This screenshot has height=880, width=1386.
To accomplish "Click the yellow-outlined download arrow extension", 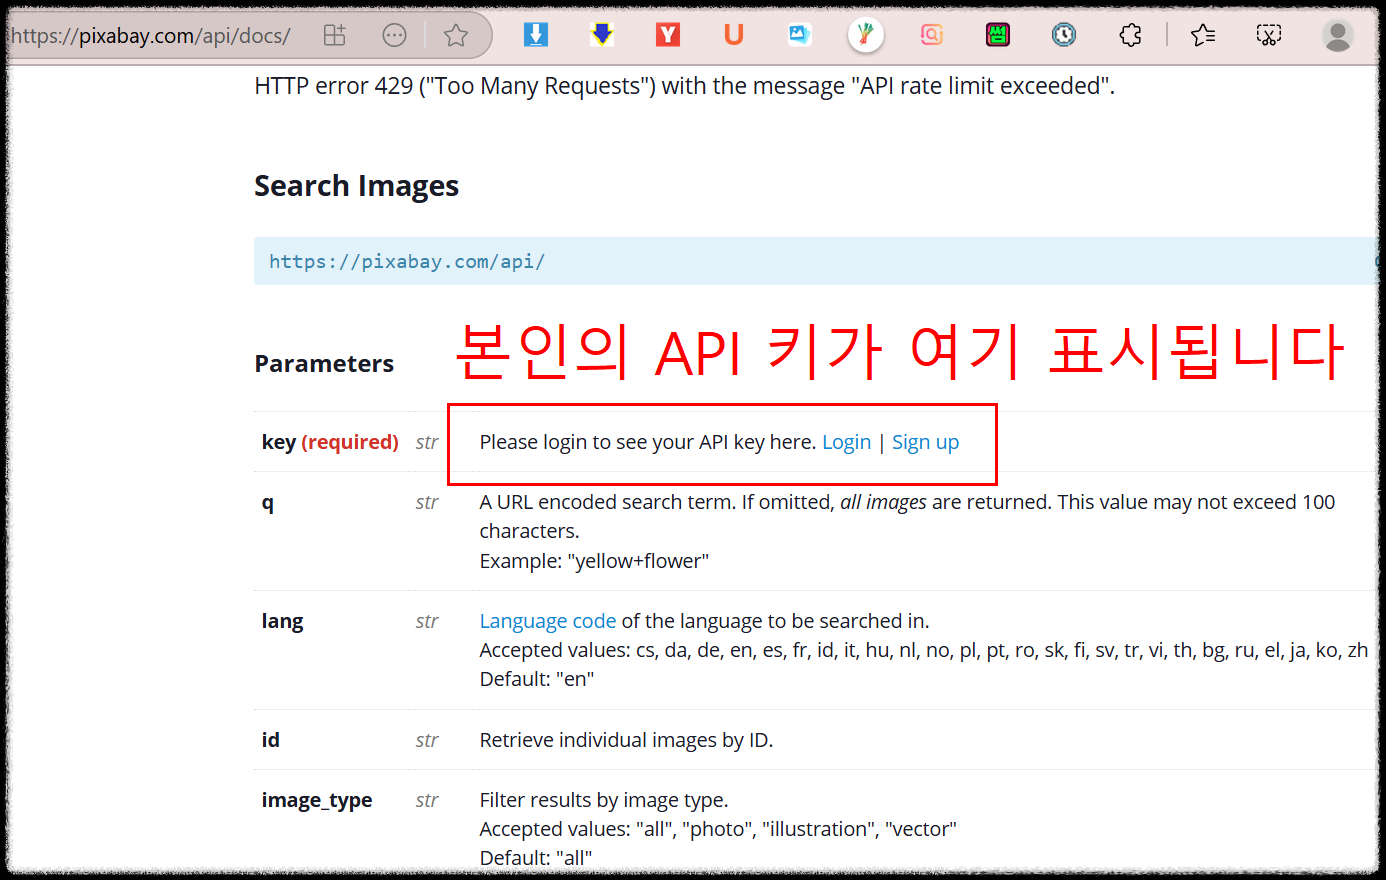I will (601, 34).
